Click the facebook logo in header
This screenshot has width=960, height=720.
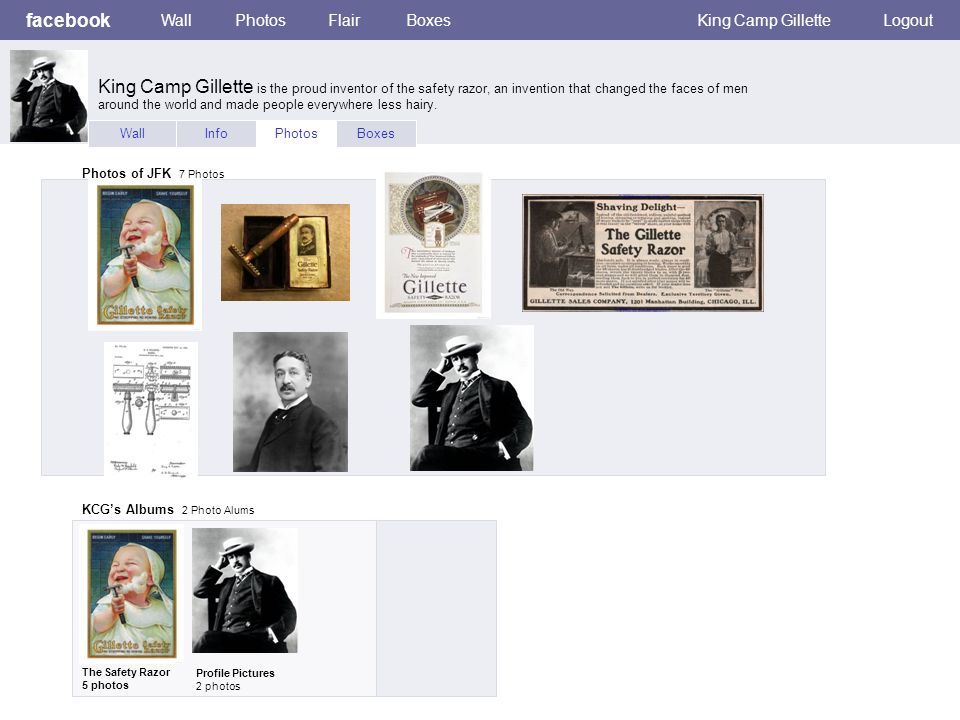(68, 20)
